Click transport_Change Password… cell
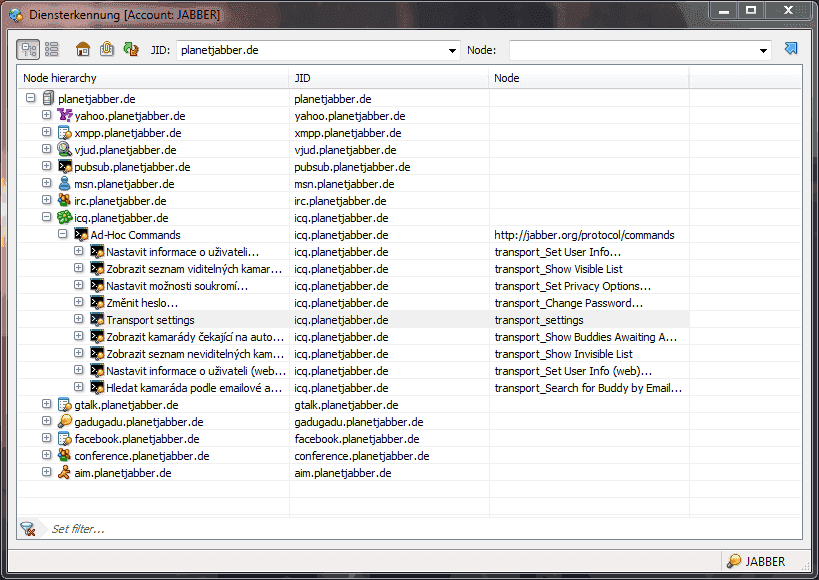This screenshot has width=819, height=580. click(x=568, y=303)
